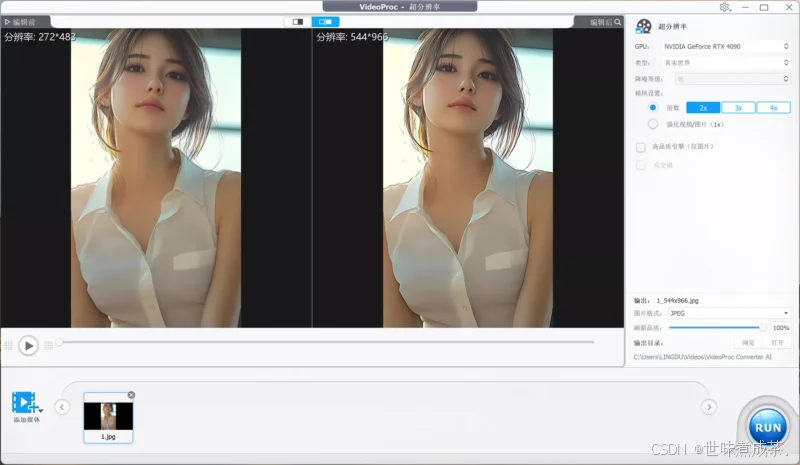
Task: Open the GPU dropdown showing NVIDIA GeForce RTX 4090
Action: click(726, 46)
